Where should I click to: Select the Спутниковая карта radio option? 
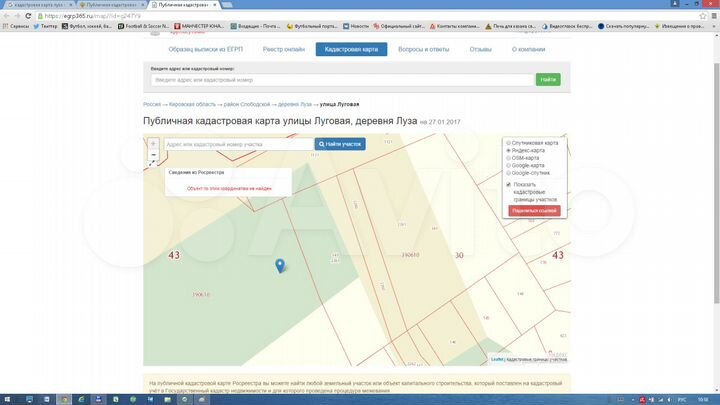click(508, 143)
